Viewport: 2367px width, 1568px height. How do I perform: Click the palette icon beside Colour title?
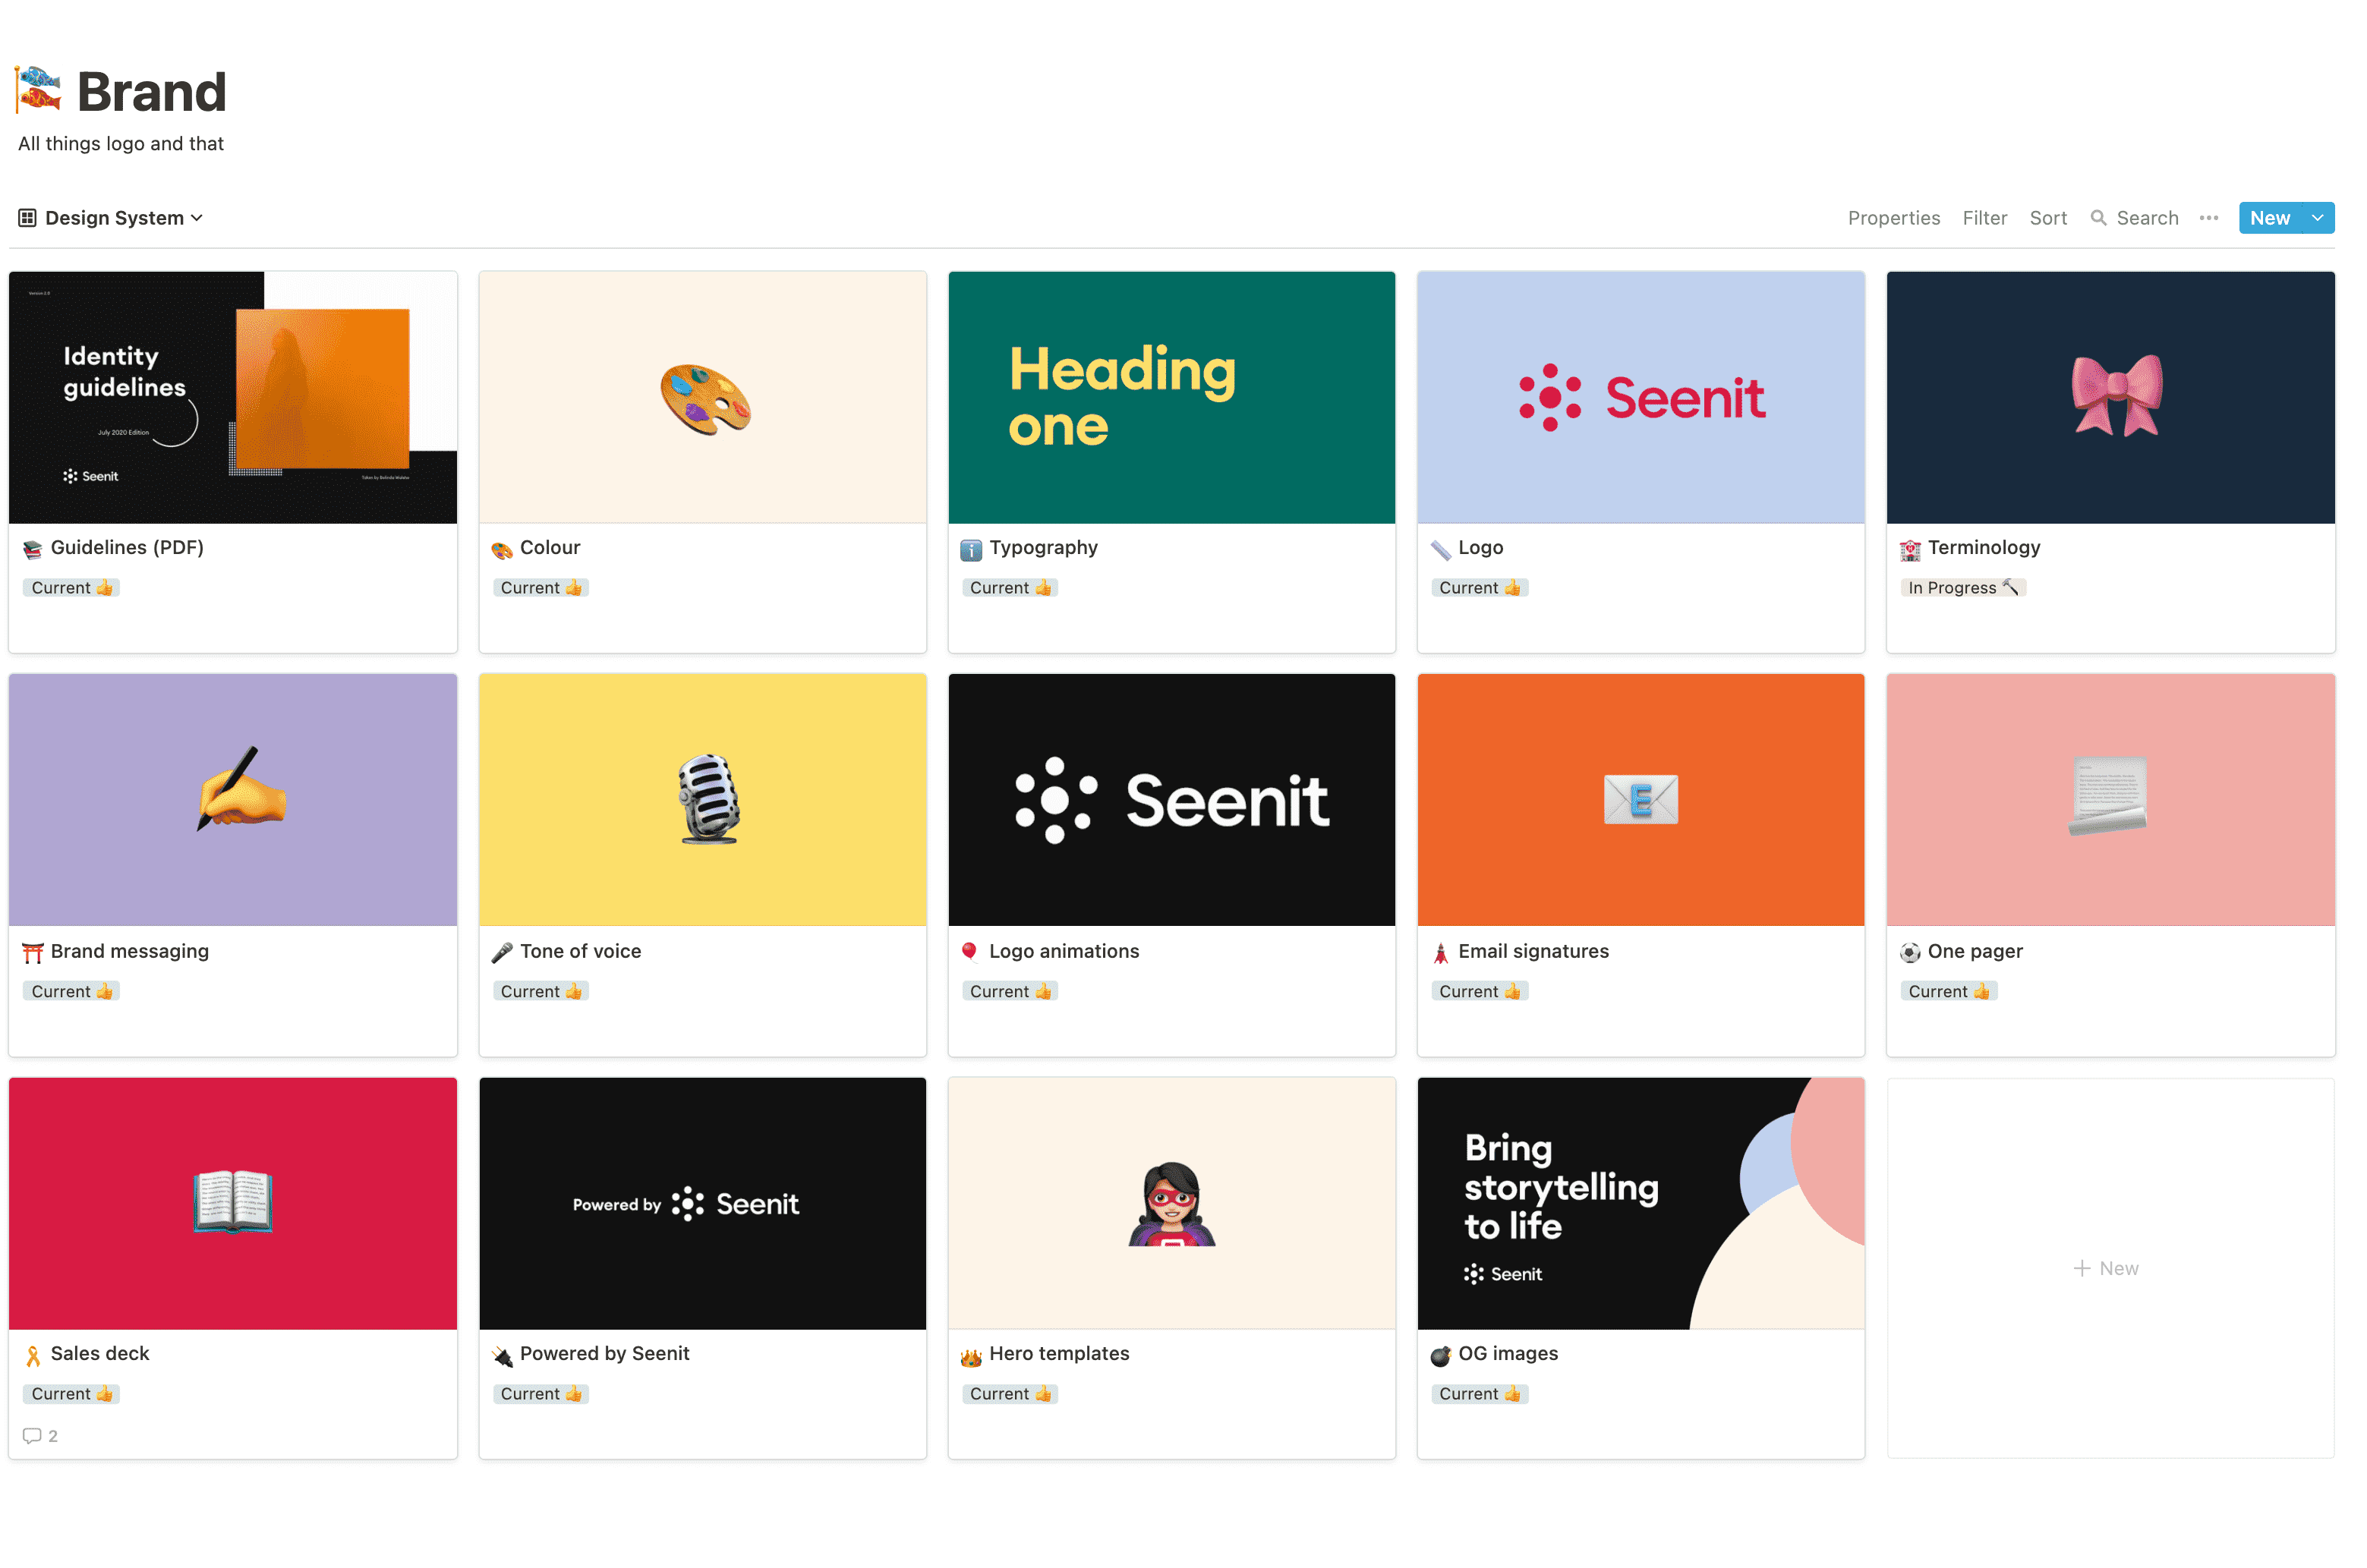[x=501, y=549]
